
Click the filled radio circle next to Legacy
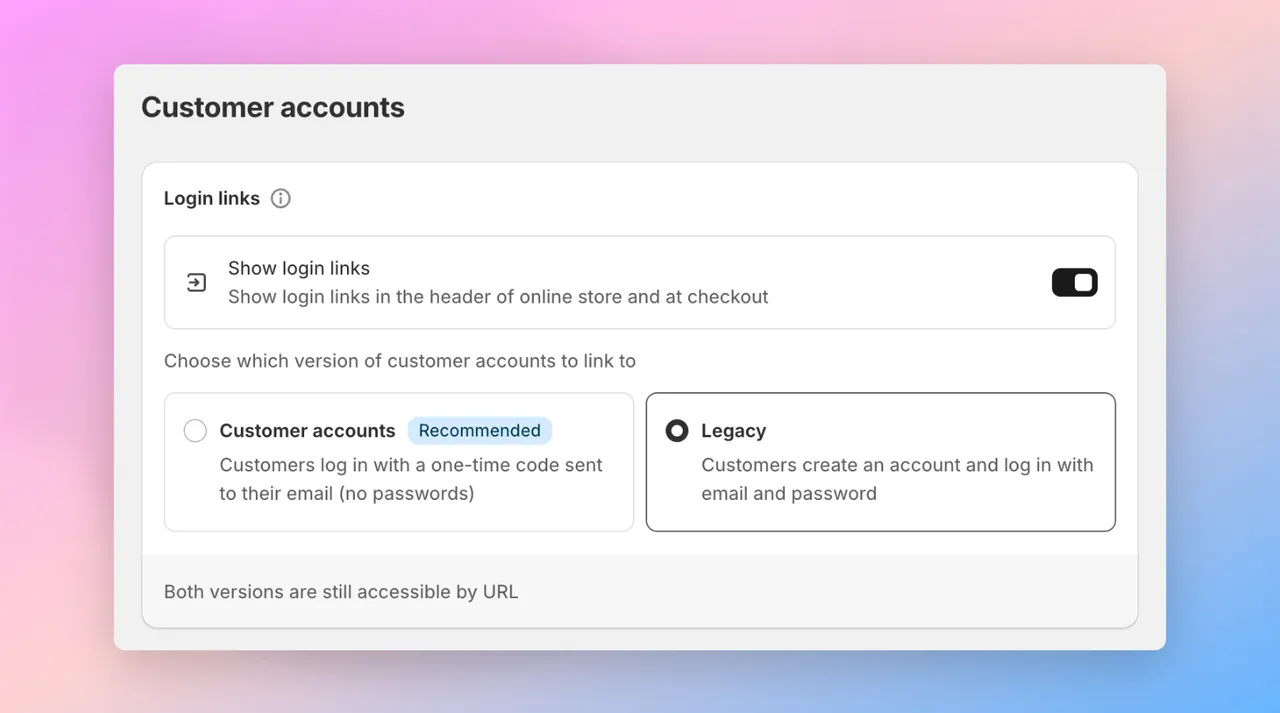coord(677,430)
